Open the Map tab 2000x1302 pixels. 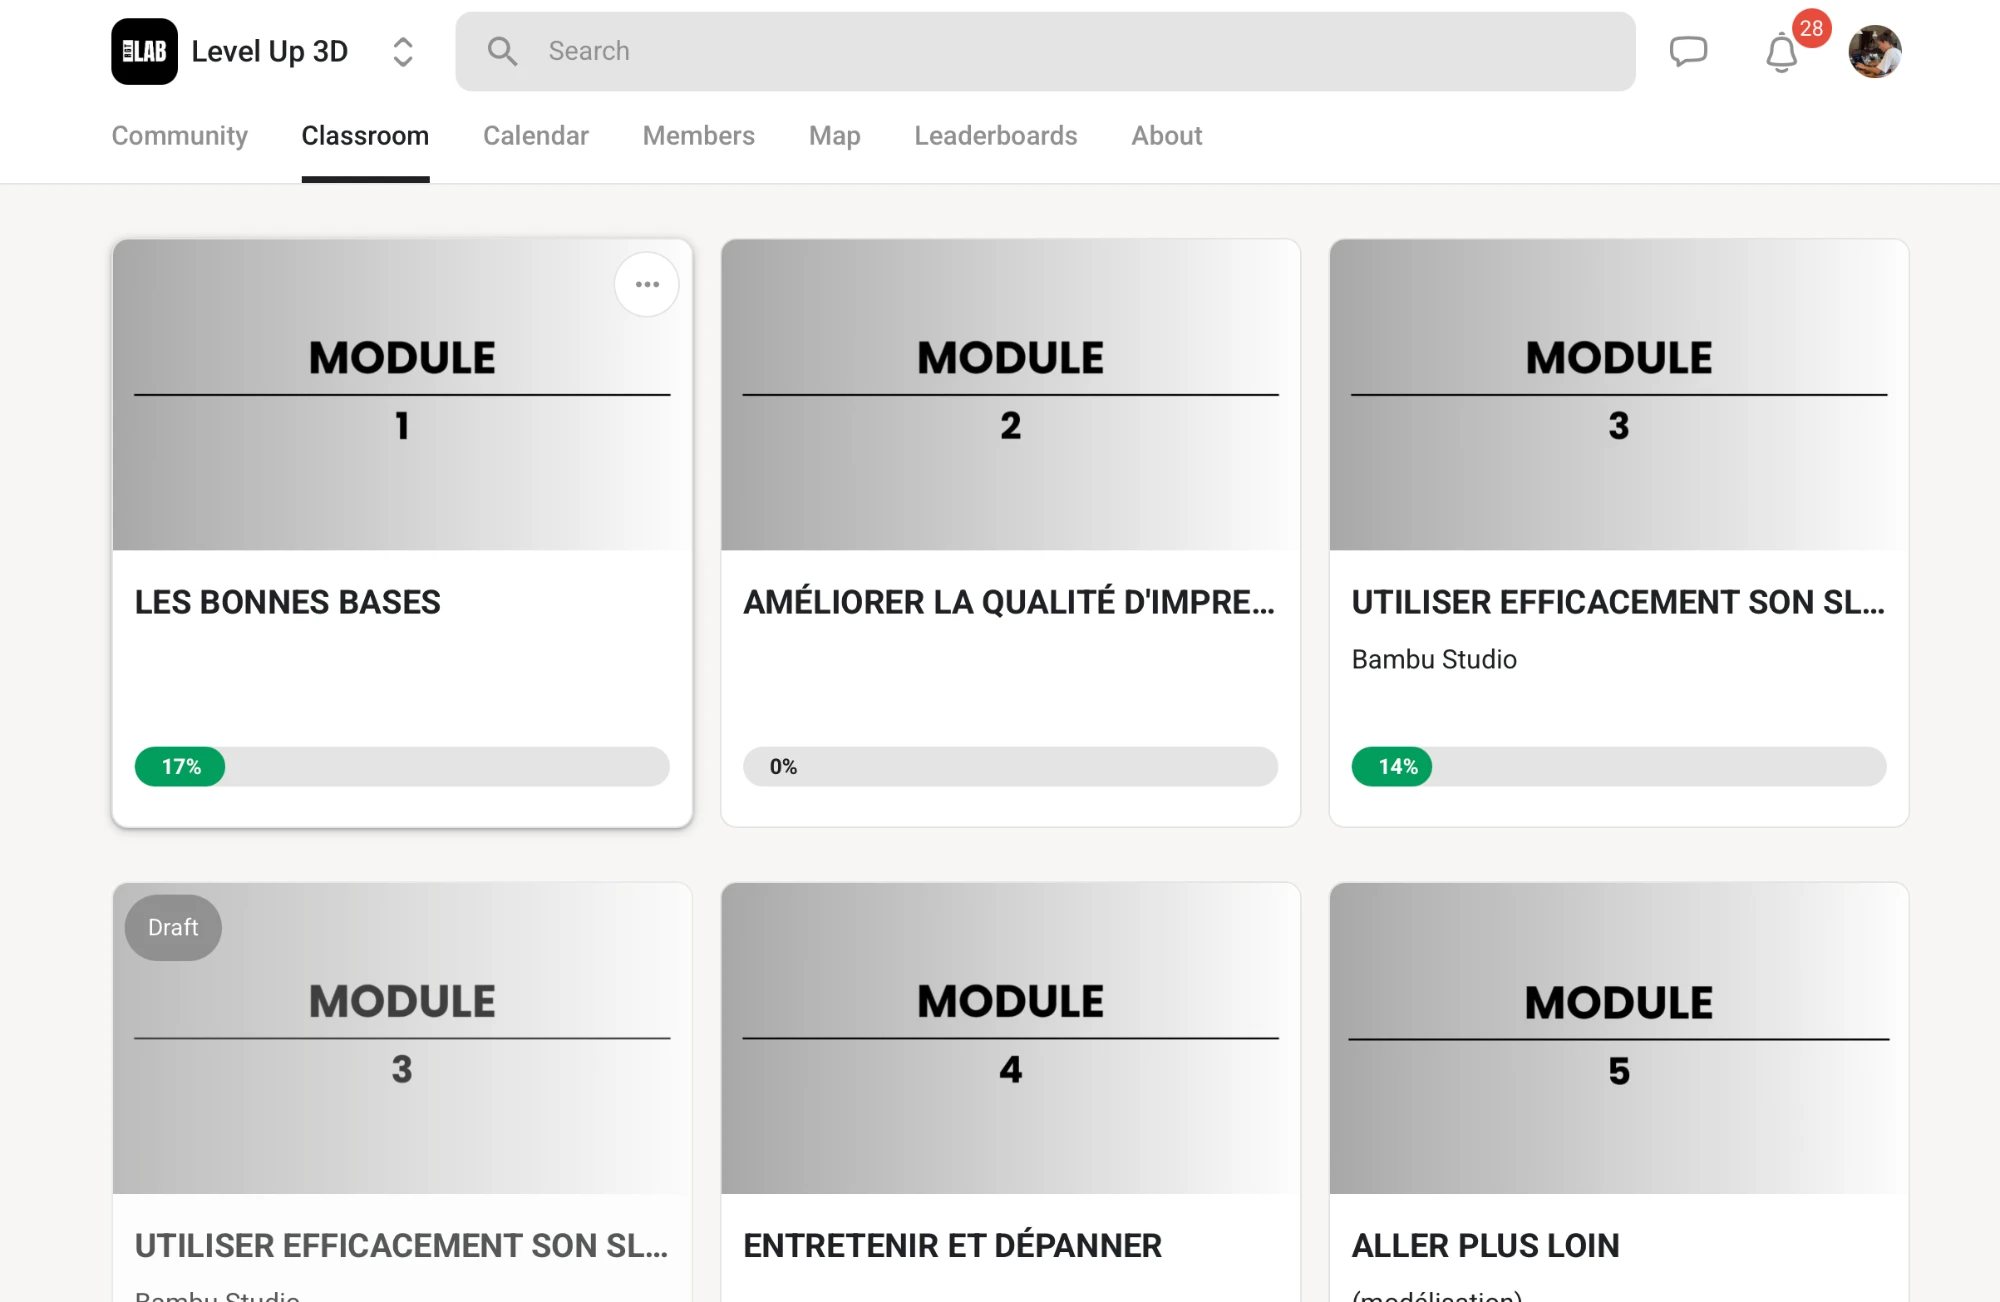[835, 136]
